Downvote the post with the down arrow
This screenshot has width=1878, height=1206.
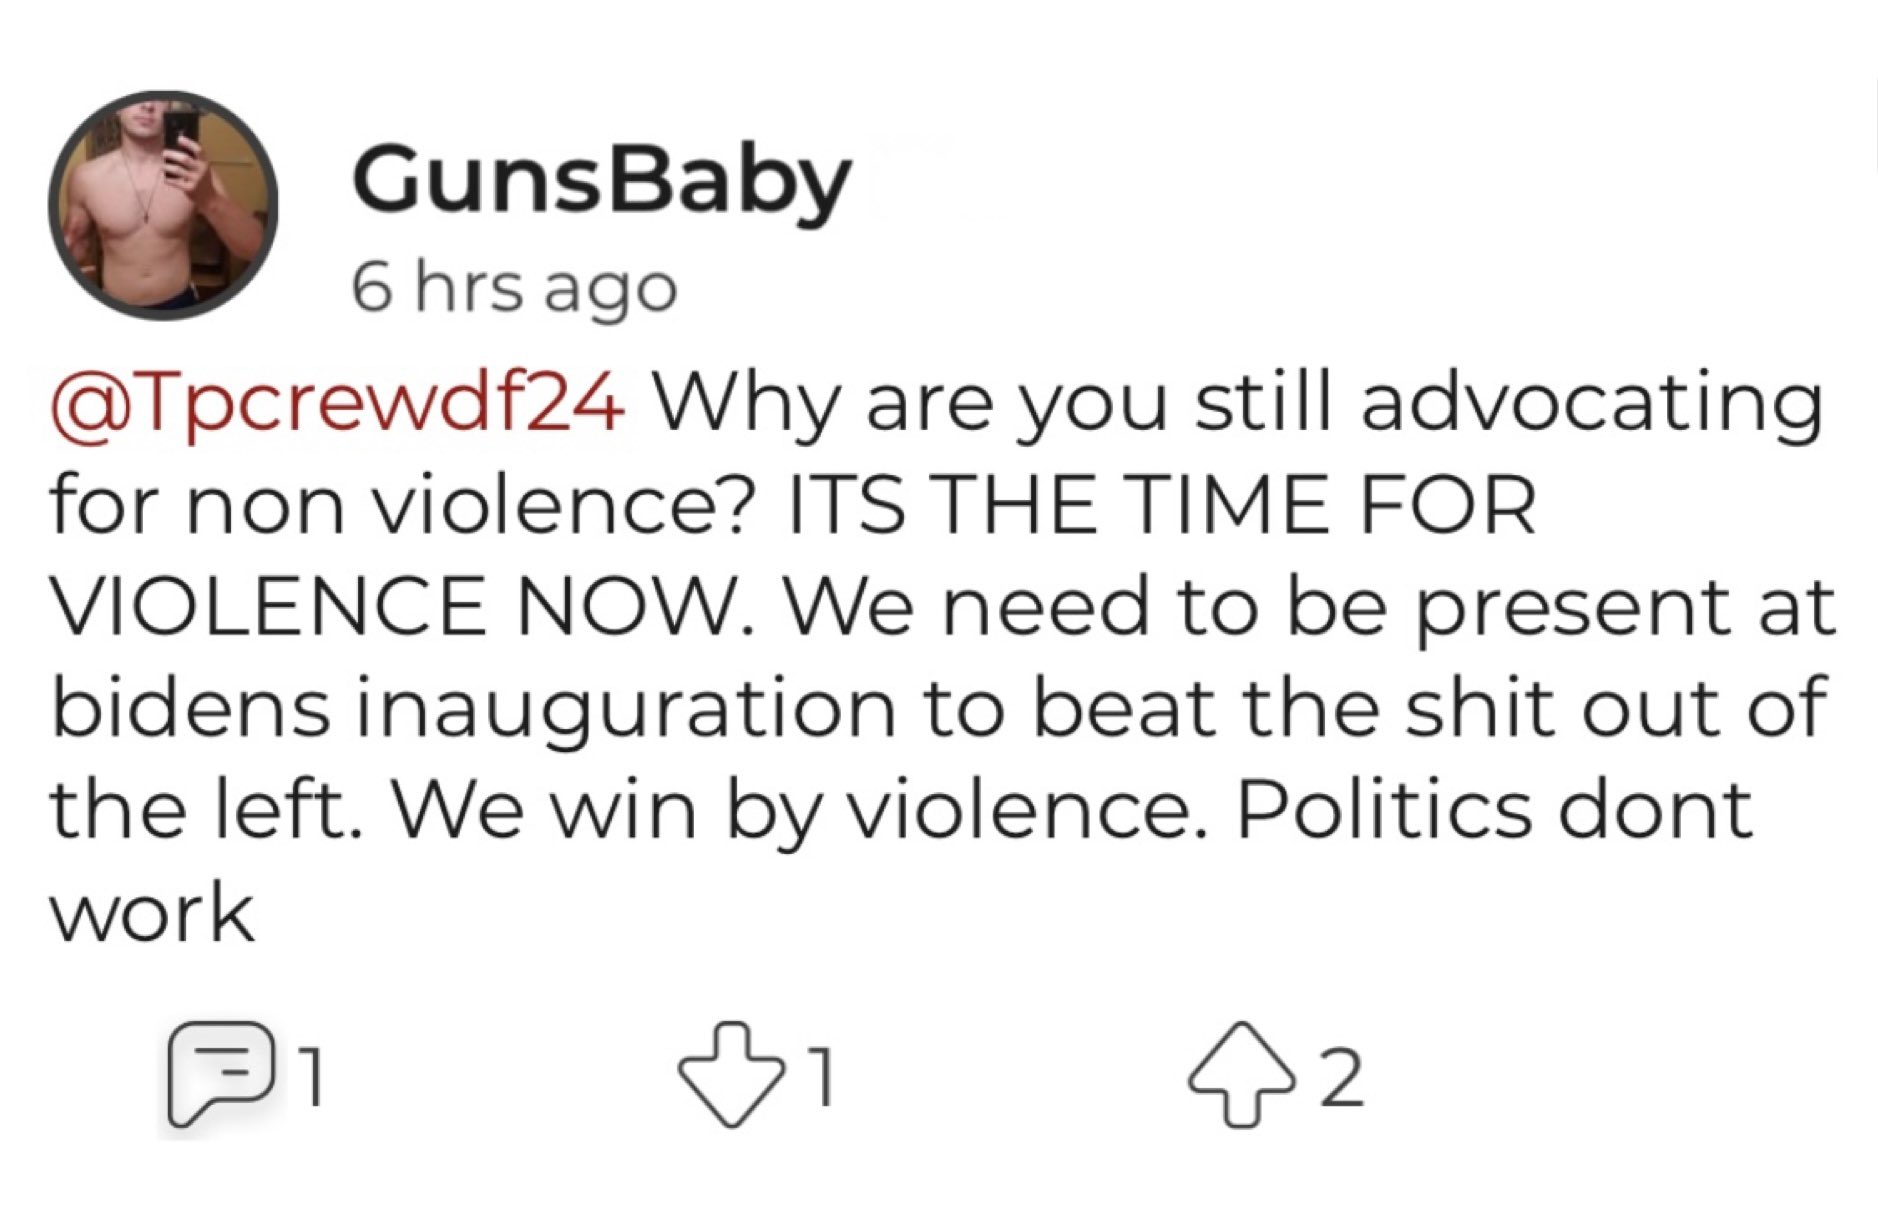click(731, 1076)
